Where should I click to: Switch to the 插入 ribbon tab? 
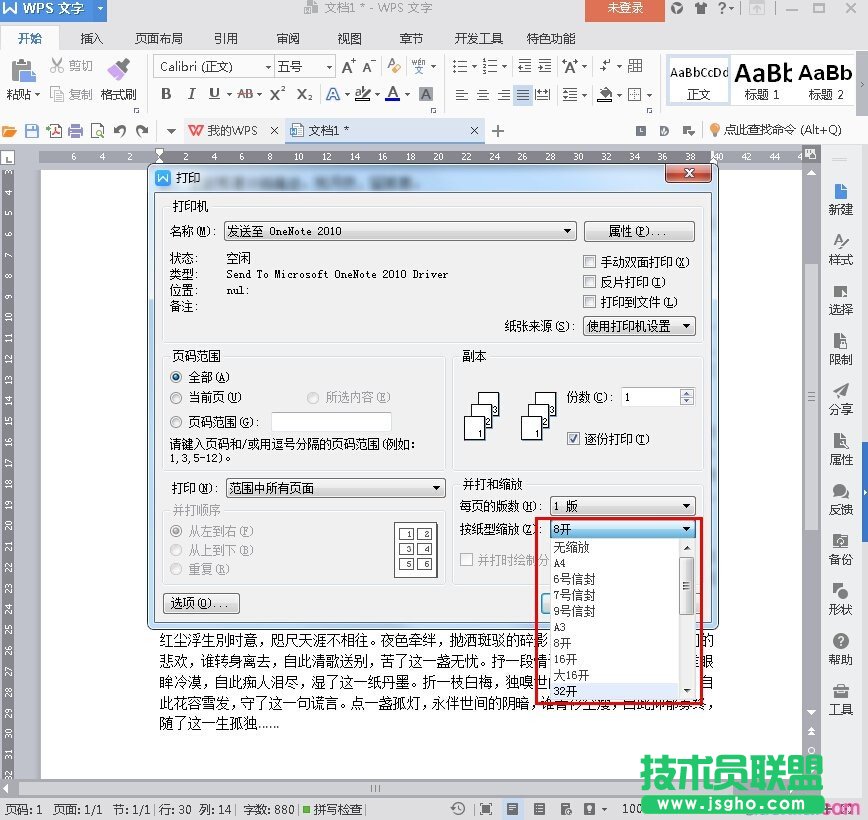click(x=91, y=39)
